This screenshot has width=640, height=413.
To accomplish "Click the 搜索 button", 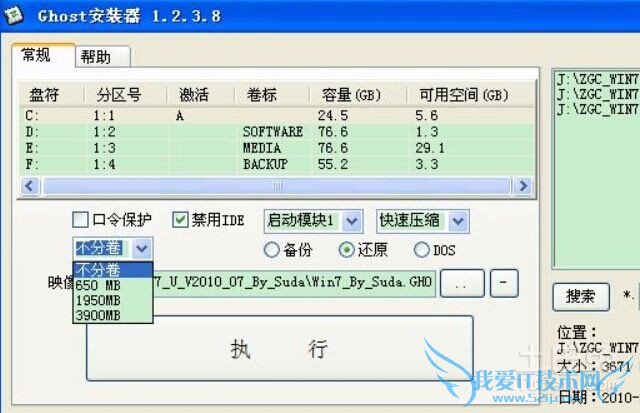I will [x=581, y=297].
